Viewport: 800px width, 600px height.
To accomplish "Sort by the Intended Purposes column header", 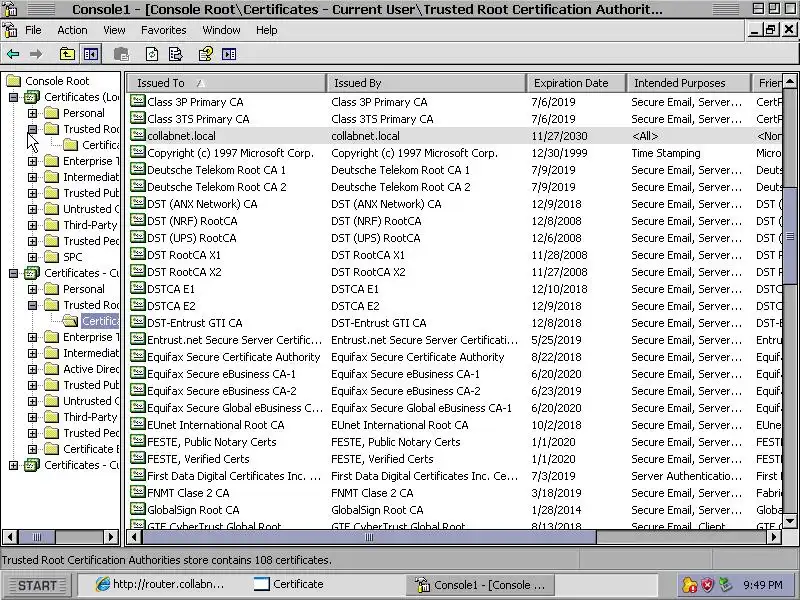I will pyautogui.click(x=688, y=83).
